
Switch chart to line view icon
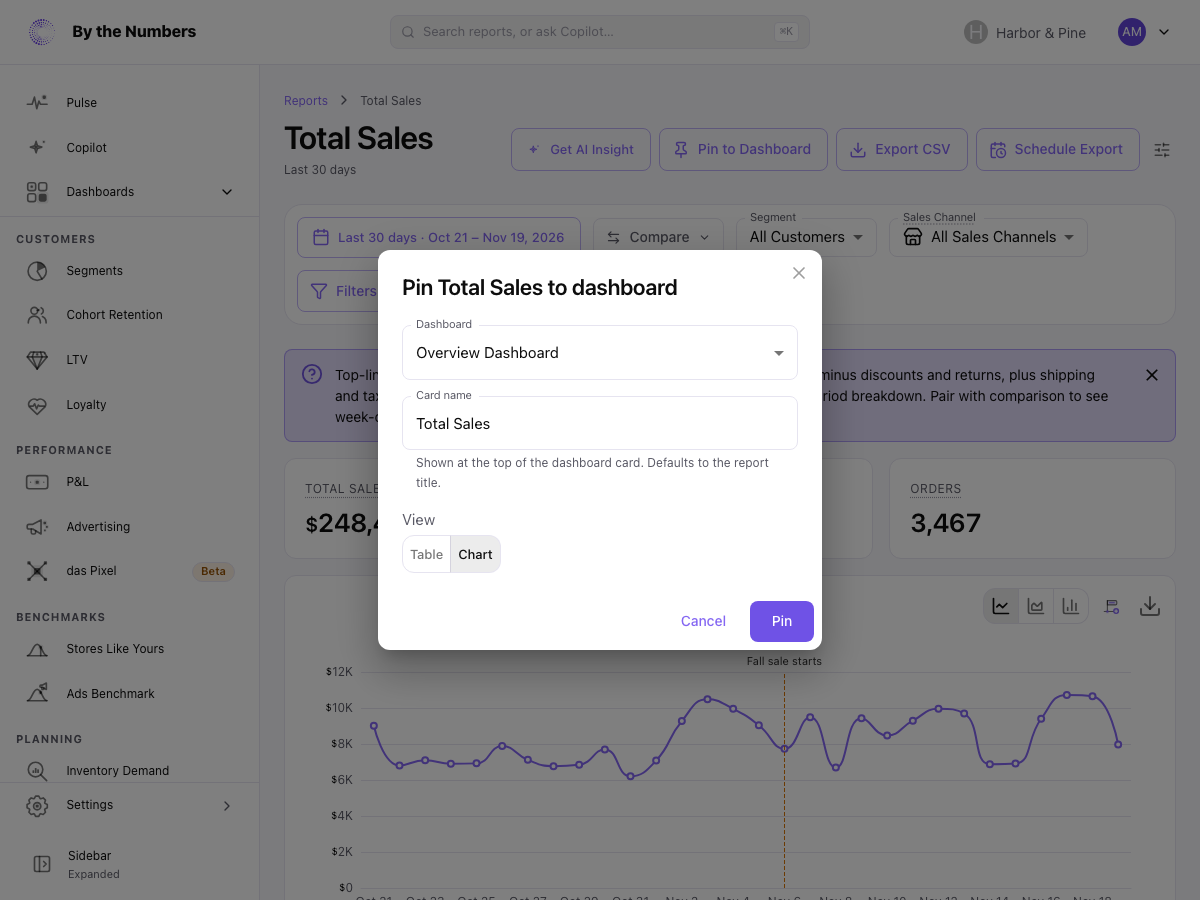[1001, 606]
